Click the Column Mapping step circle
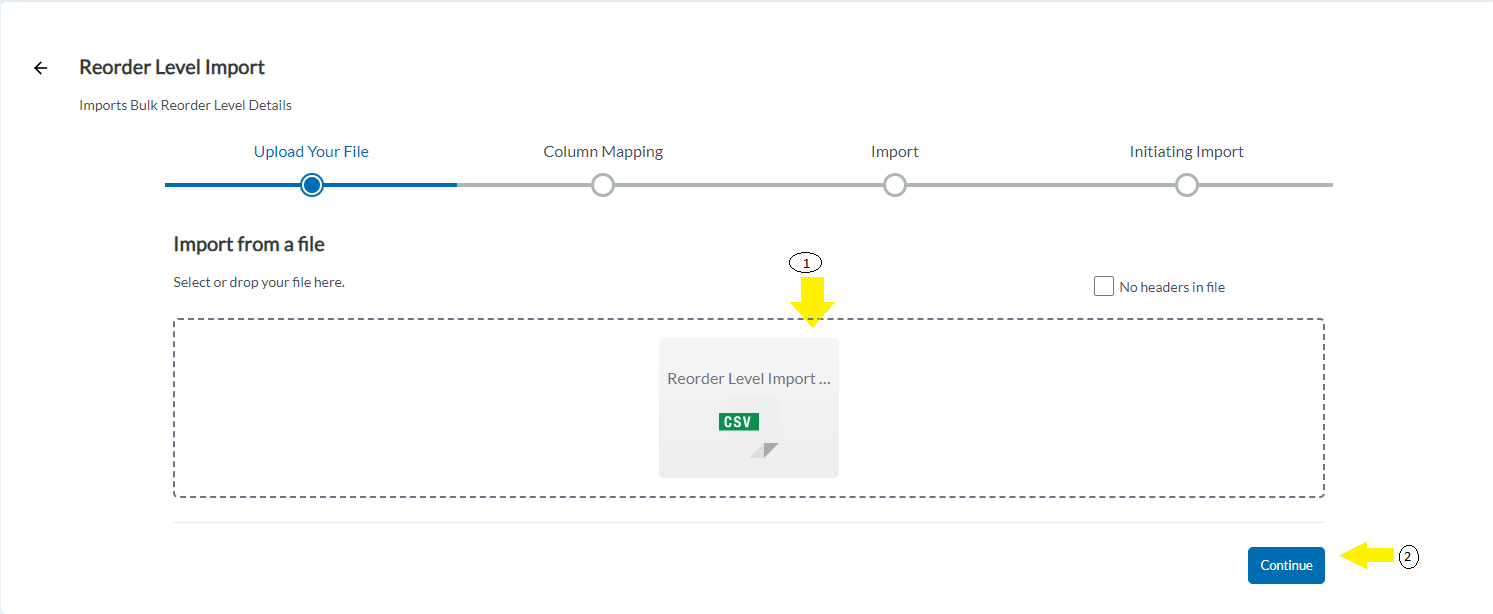Image resolution: width=1493 pixels, height=614 pixels. [x=603, y=185]
